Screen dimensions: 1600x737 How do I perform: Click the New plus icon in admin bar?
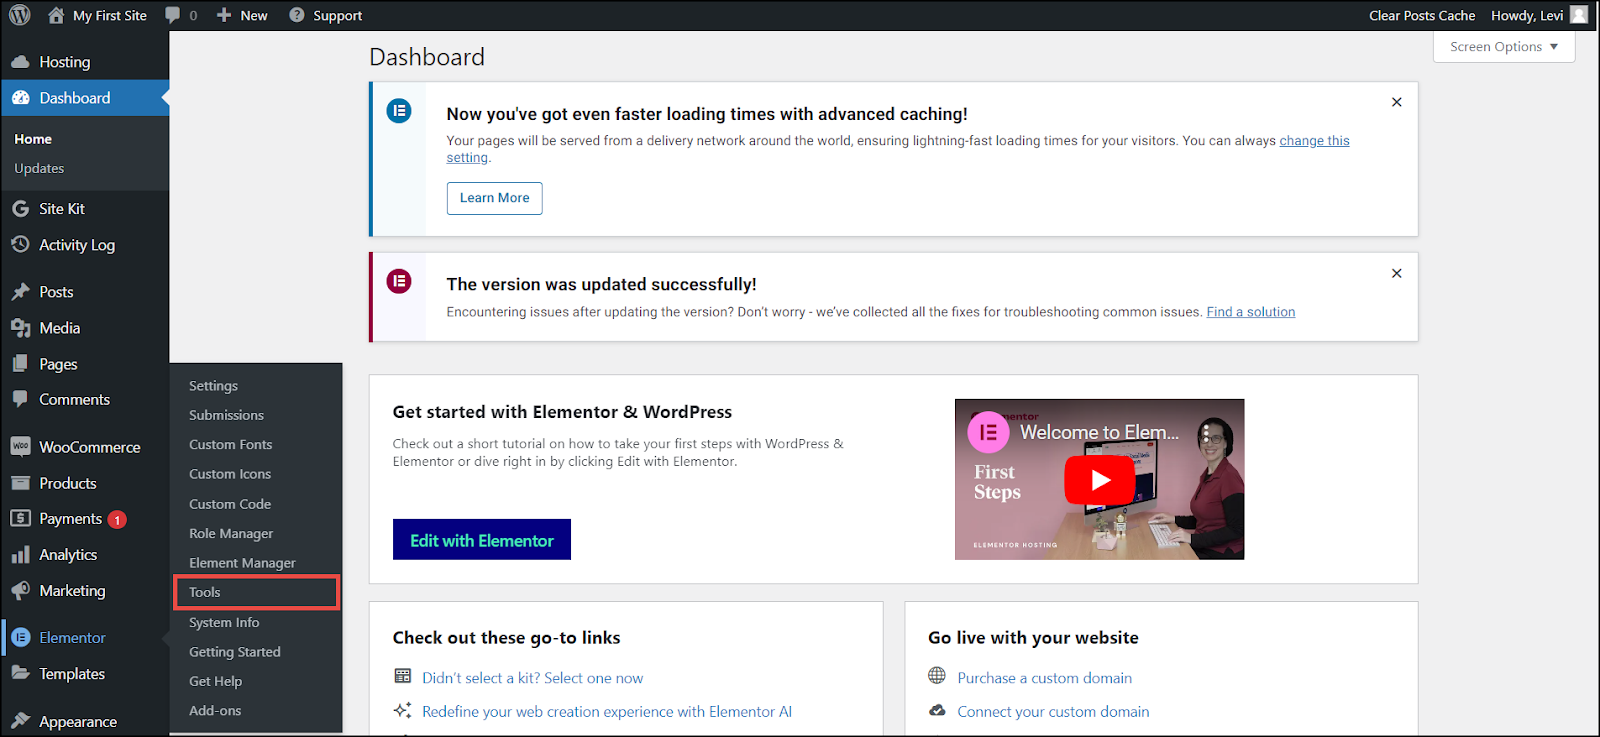tap(224, 15)
